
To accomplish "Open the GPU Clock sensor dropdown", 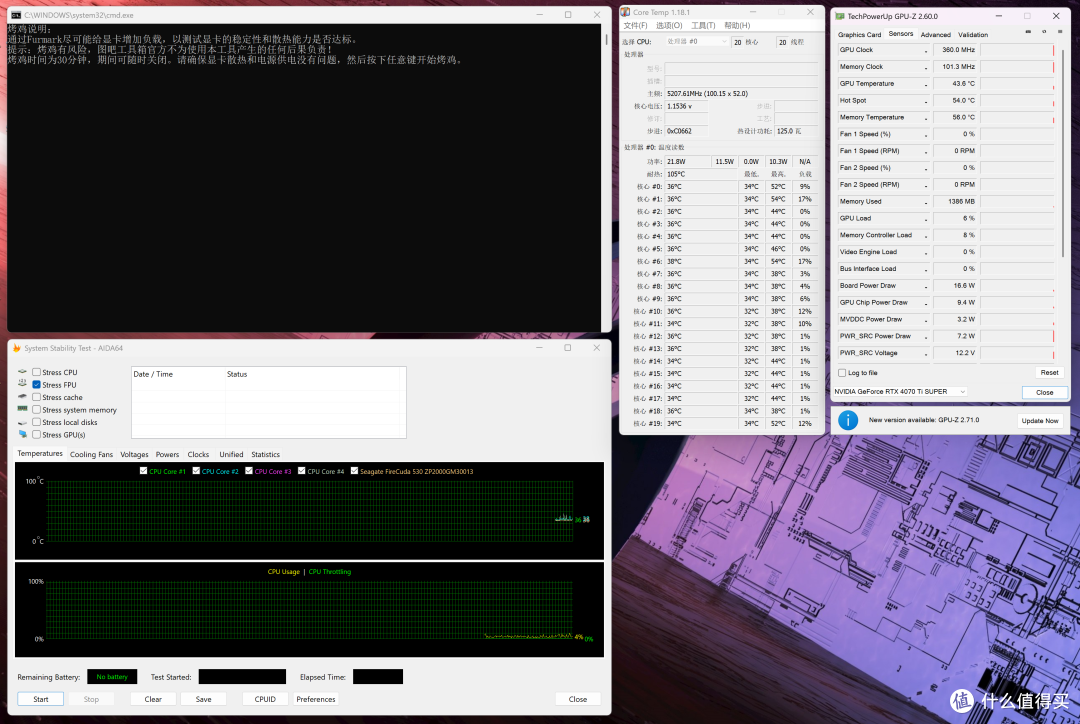I will pyautogui.click(x=926, y=50).
